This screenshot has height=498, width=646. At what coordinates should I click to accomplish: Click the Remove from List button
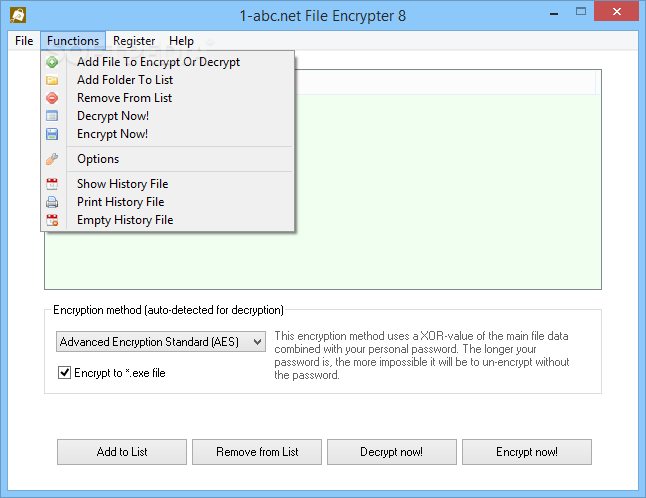257,452
